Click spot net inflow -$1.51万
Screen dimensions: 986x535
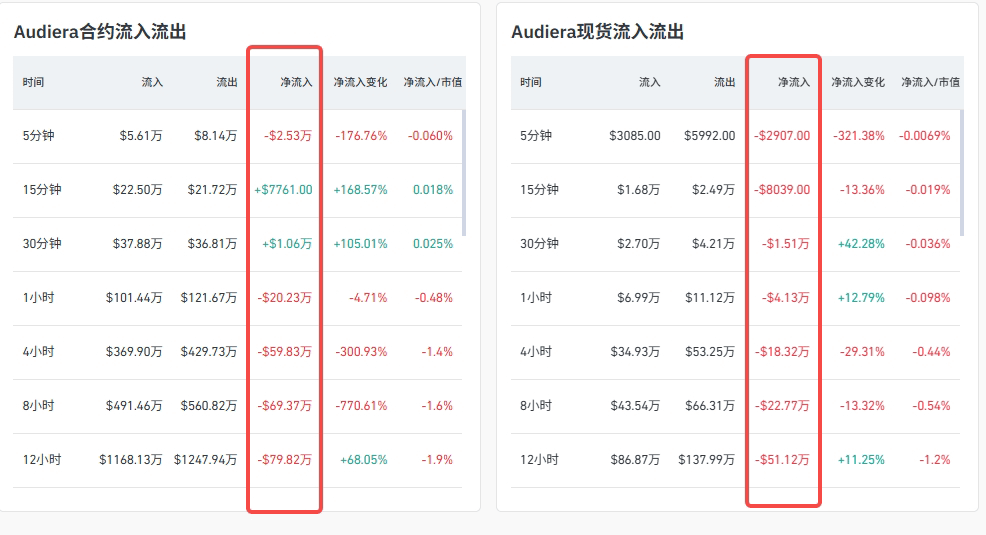tap(785, 244)
